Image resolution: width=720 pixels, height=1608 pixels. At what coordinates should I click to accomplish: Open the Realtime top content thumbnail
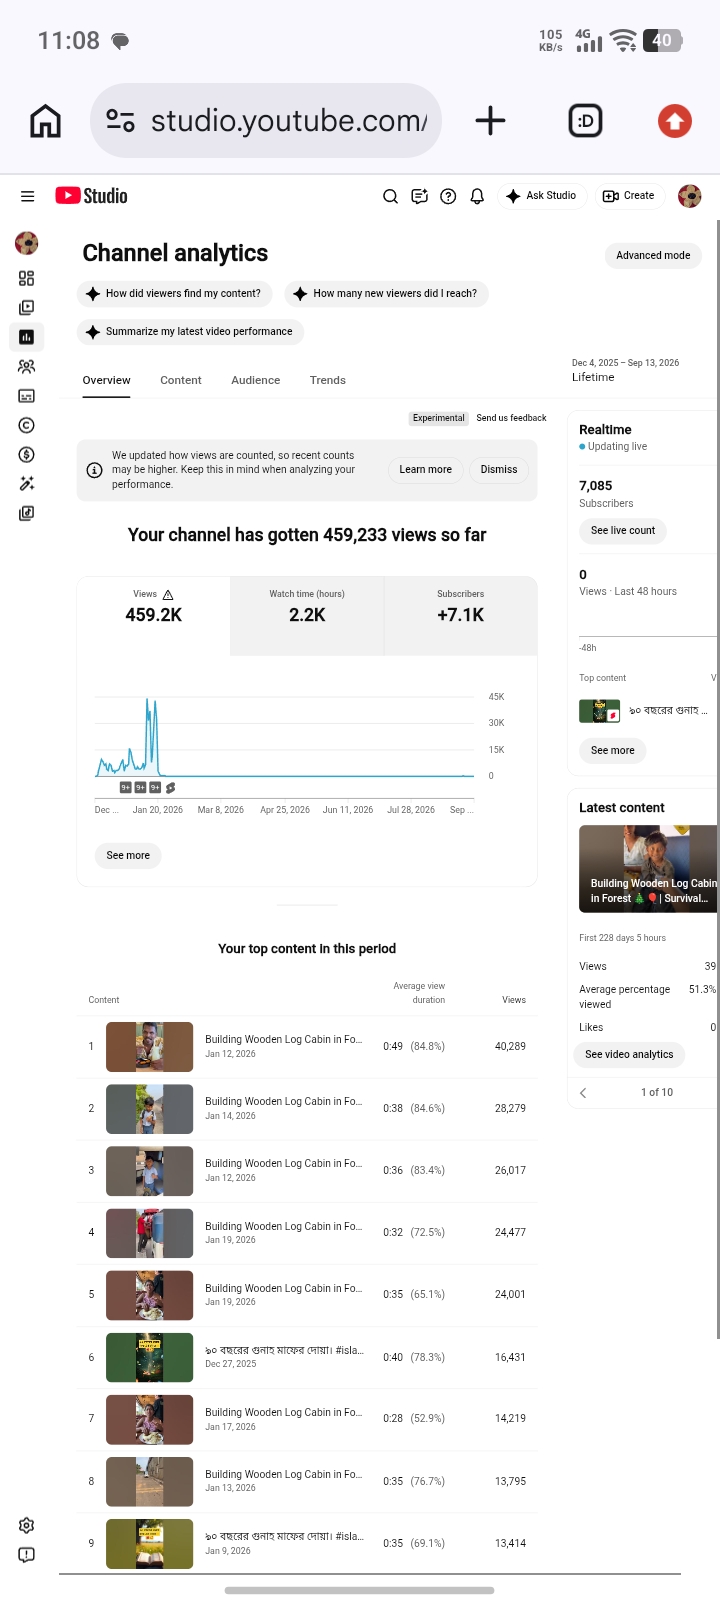click(x=600, y=712)
